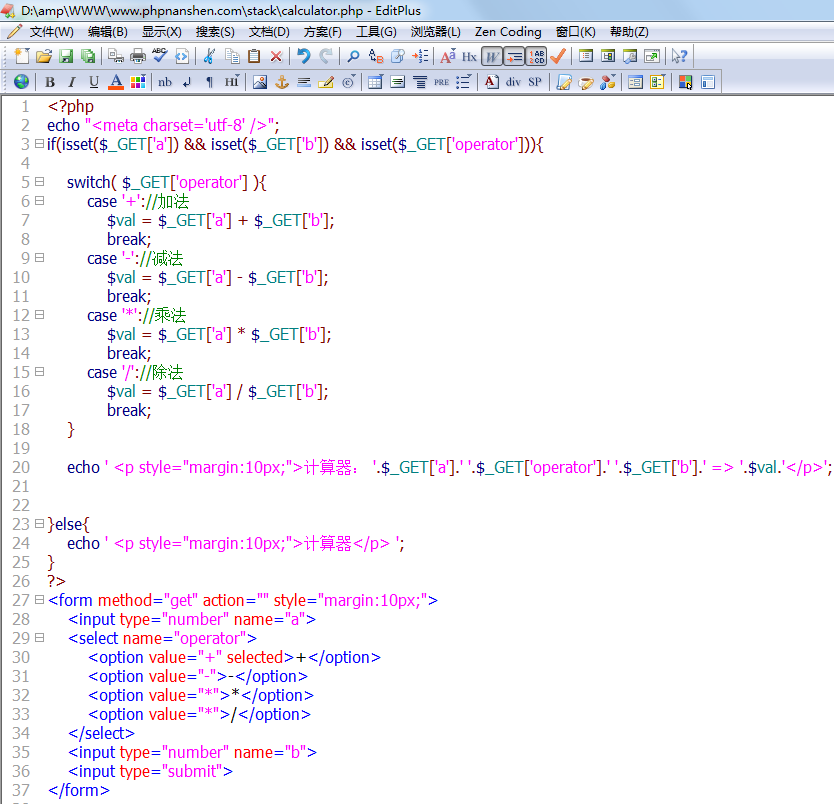834x804 pixels.
Task: Click the Find in Files icon
Action: click(397, 56)
